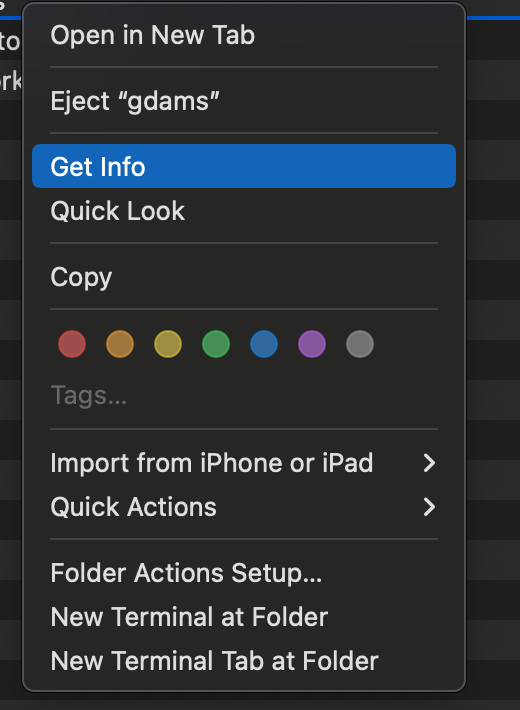Select Eject "gdams" from menu
The height and width of the screenshot is (710, 520).
(x=244, y=101)
